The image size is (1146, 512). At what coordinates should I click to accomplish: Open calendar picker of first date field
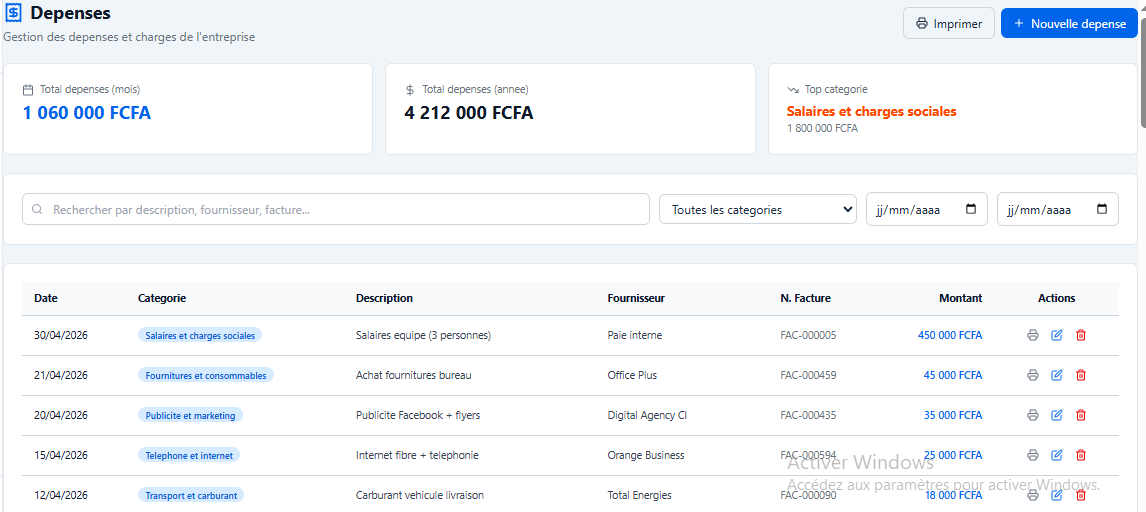(x=971, y=209)
